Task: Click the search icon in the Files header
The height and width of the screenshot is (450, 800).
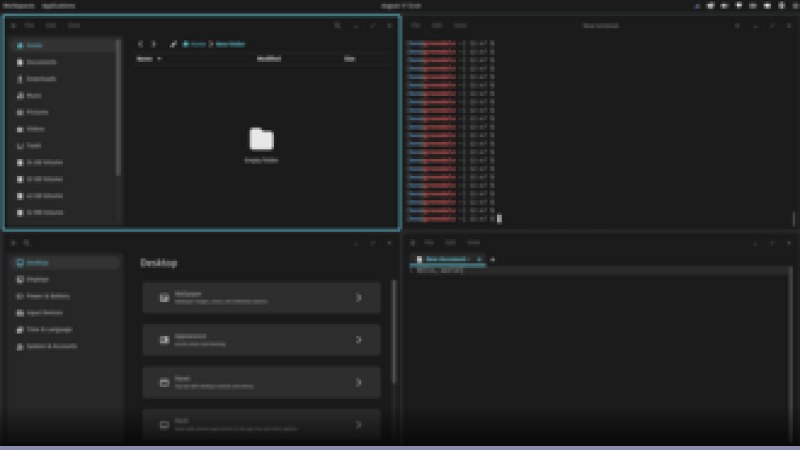Action: tap(337, 26)
